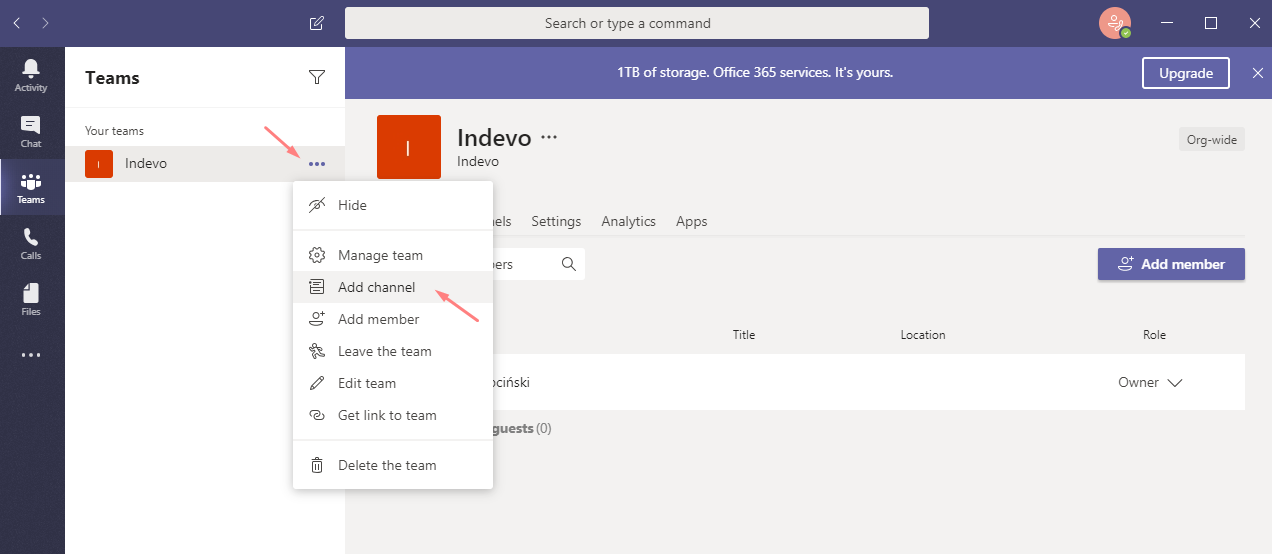Screen dimensions: 1272x554
Task: Open Files in the sidebar
Action: tap(31, 299)
